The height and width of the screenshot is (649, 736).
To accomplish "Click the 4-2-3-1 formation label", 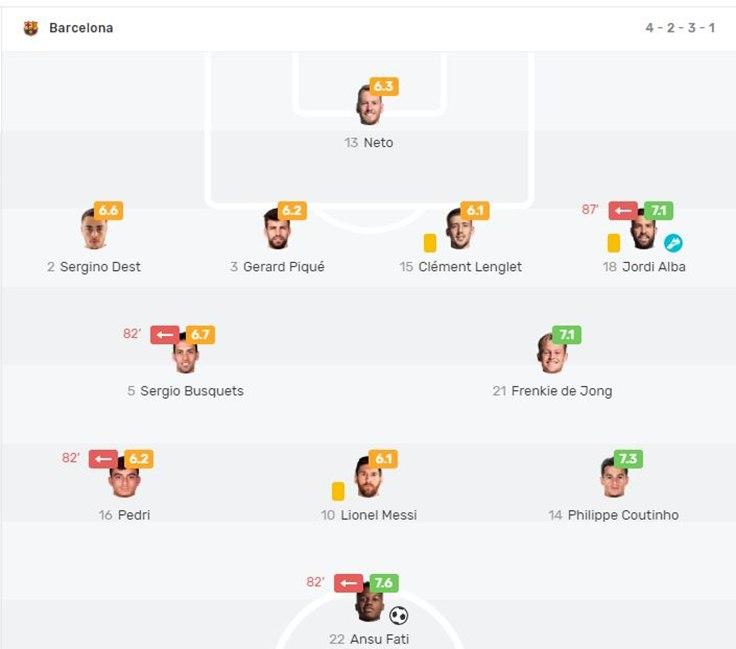I will (x=680, y=28).
